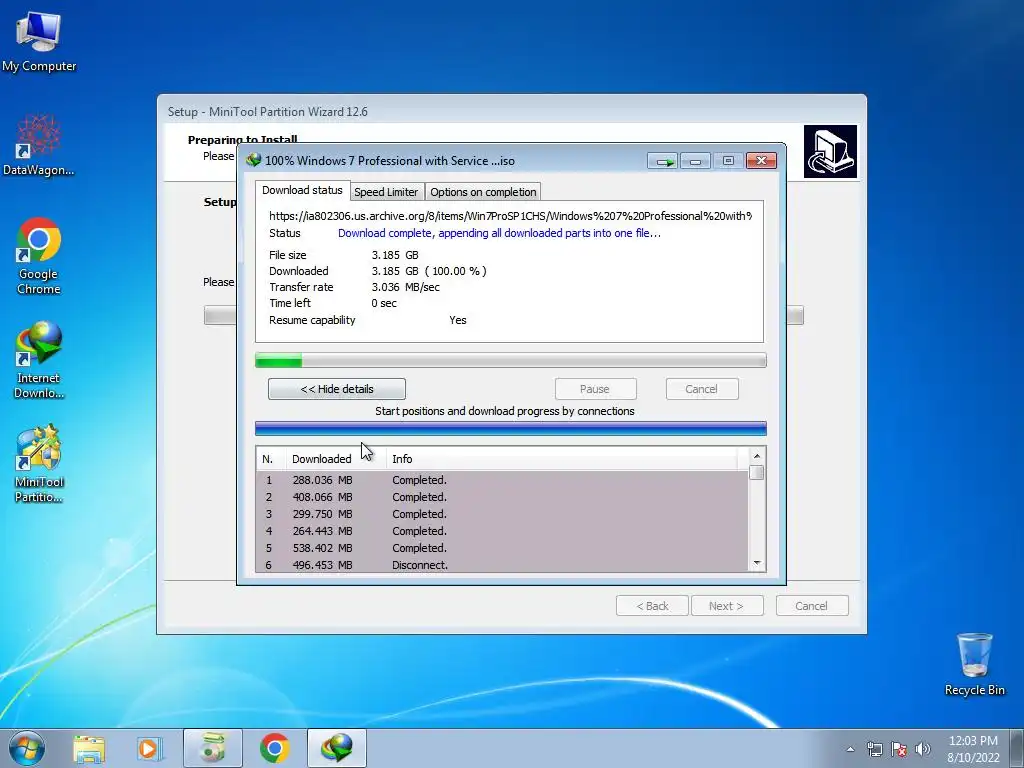Click the Download complete status message
The width and height of the screenshot is (1024, 768).
click(x=500, y=233)
